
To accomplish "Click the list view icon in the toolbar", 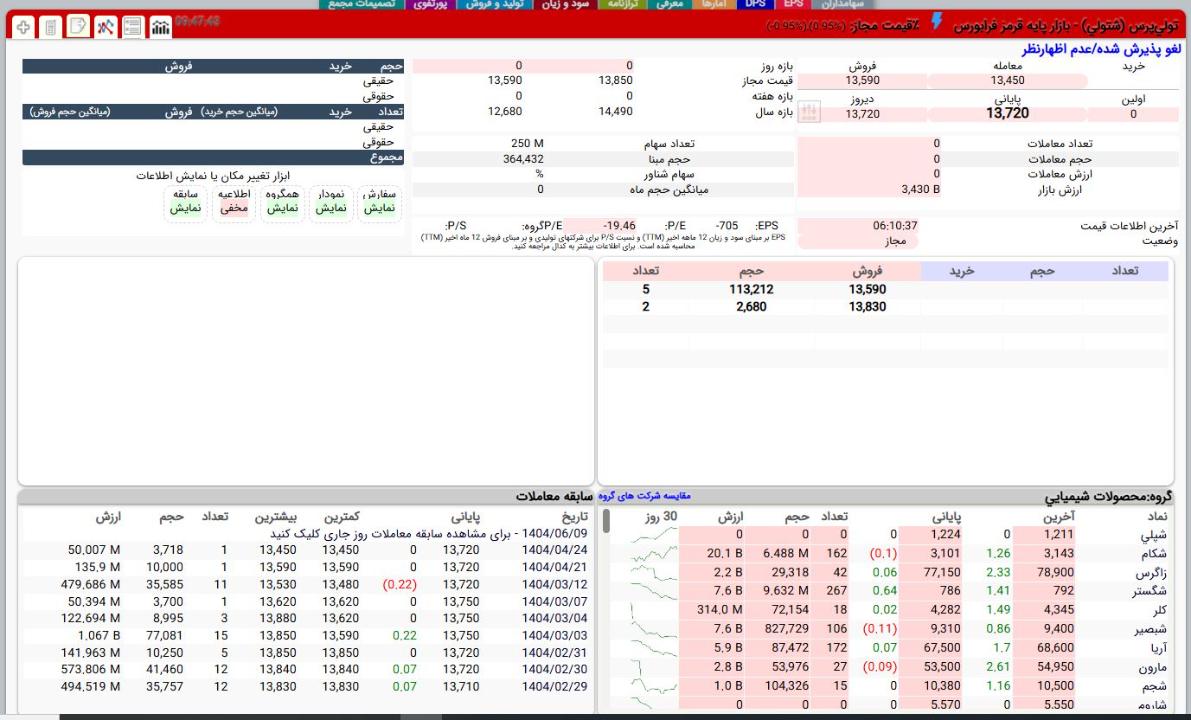I will (x=132, y=27).
